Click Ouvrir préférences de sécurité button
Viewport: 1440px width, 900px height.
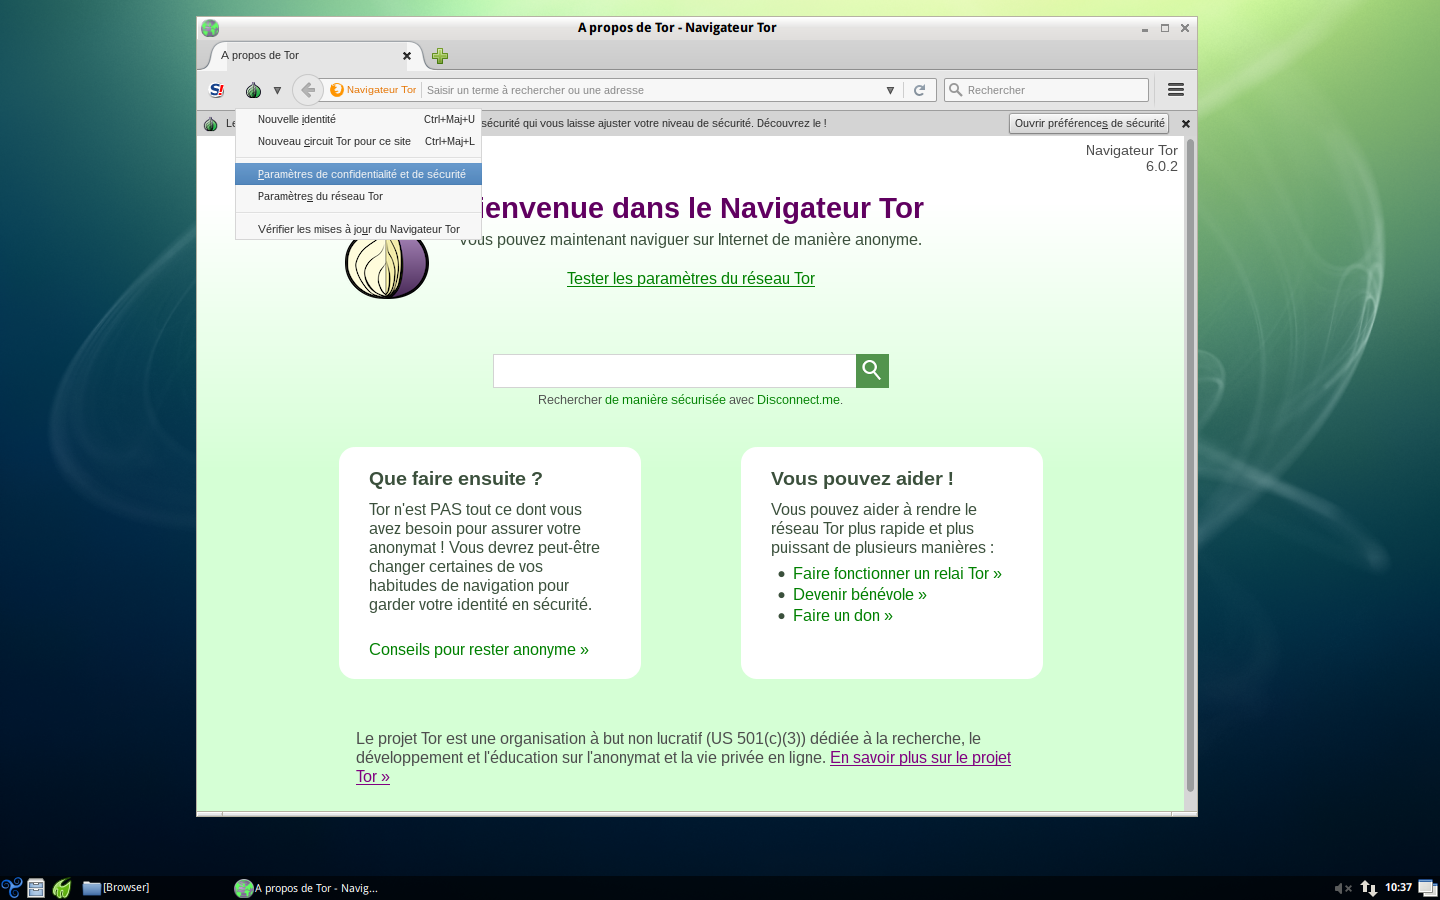pyautogui.click(x=1089, y=123)
